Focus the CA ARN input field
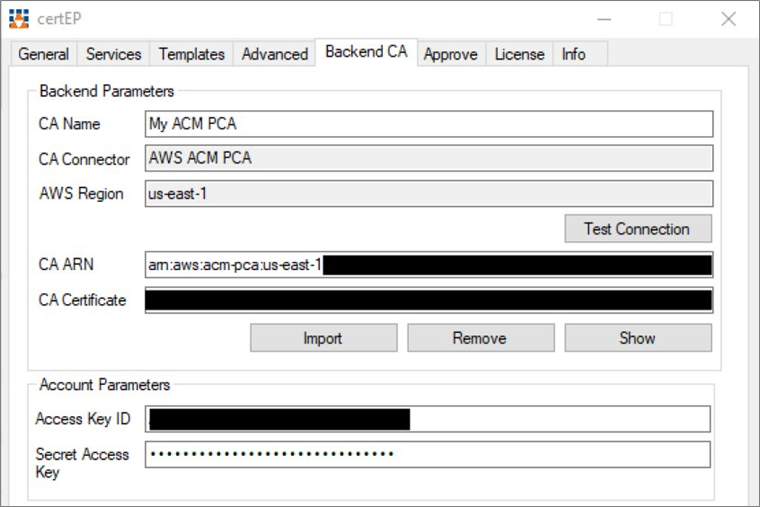This screenshot has width=760, height=507. [x=429, y=265]
